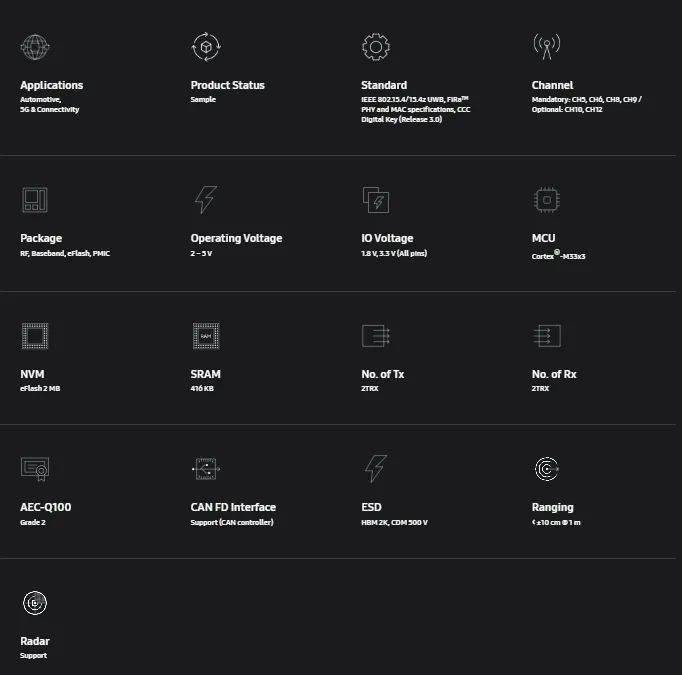Viewport: 682px width, 675px height.
Task: Click the No. of Rx arrows icon
Action: 547,336
